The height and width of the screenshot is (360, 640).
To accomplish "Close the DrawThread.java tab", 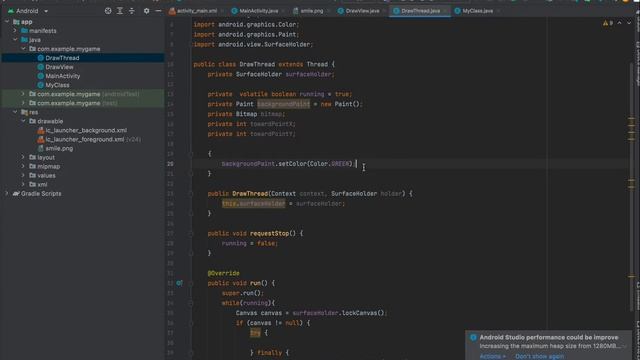I will coord(445,11).
